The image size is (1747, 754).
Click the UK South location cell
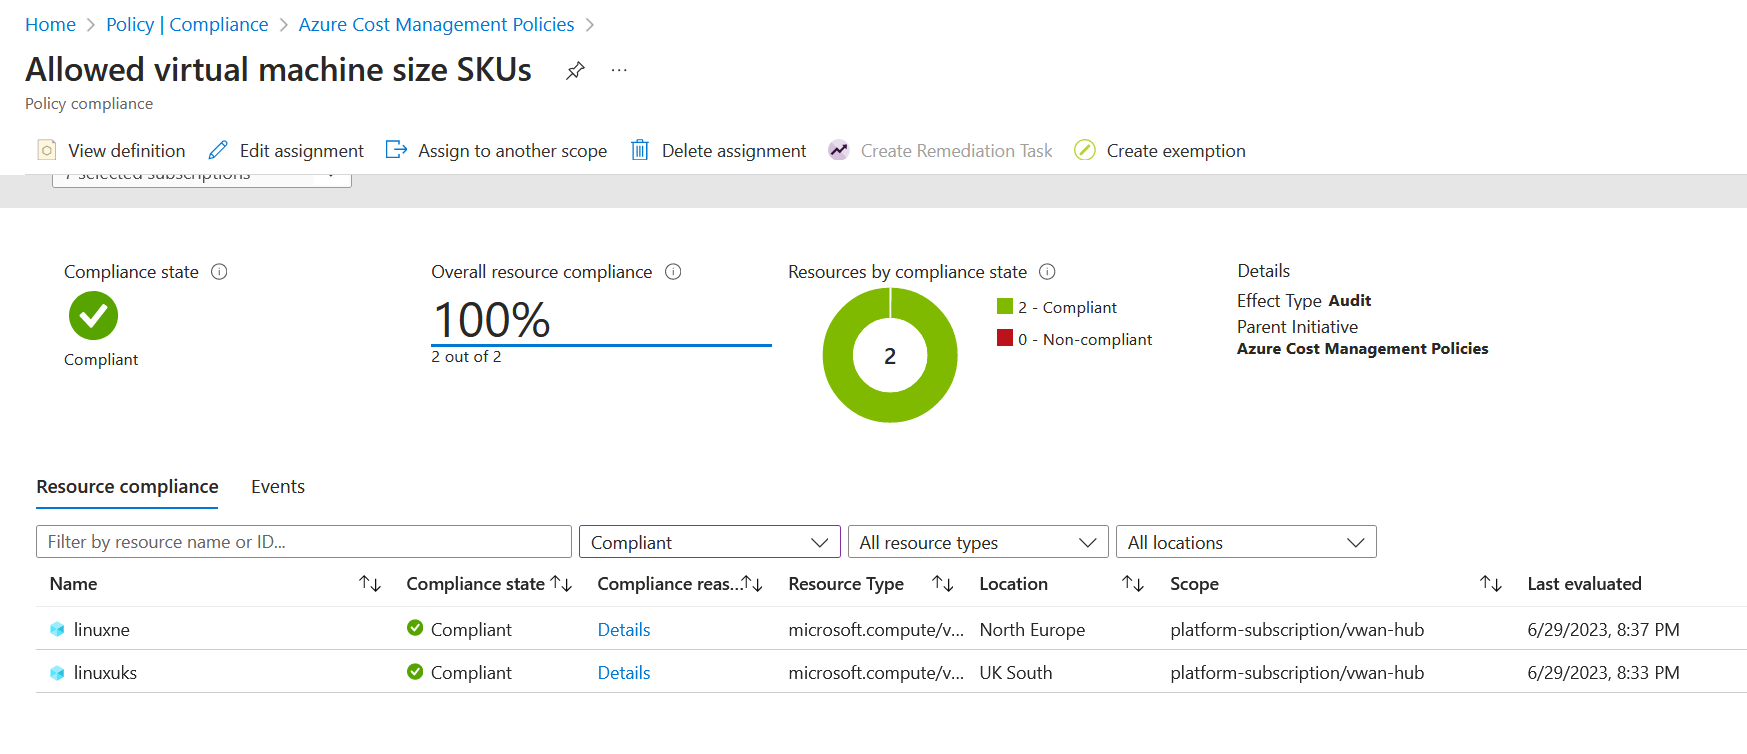pyautogui.click(x=1016, y=673)
